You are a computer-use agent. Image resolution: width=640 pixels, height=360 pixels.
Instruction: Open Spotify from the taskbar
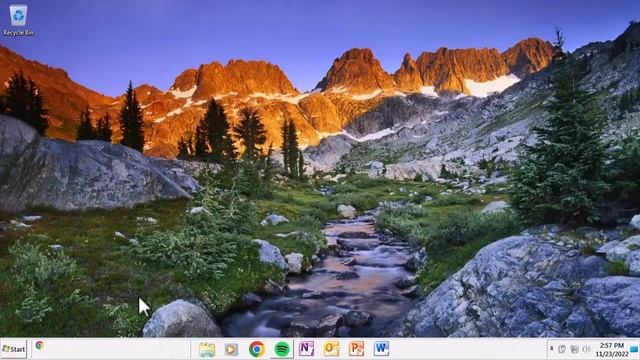tap(282, 349)
